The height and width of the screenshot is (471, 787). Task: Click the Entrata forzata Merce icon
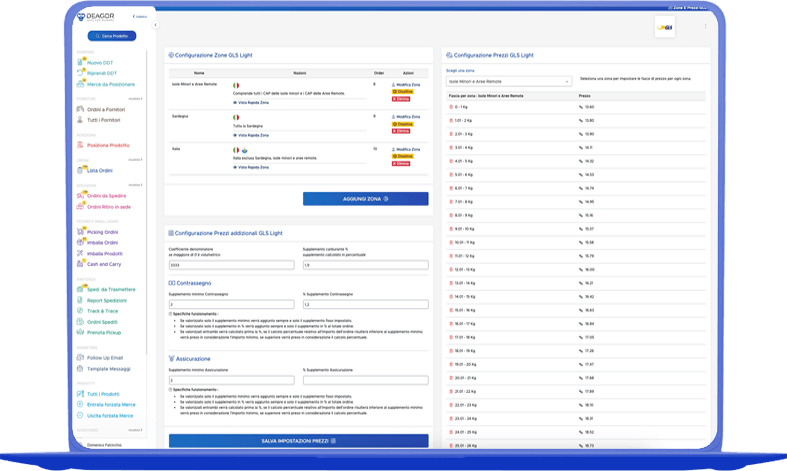[80, 404]
